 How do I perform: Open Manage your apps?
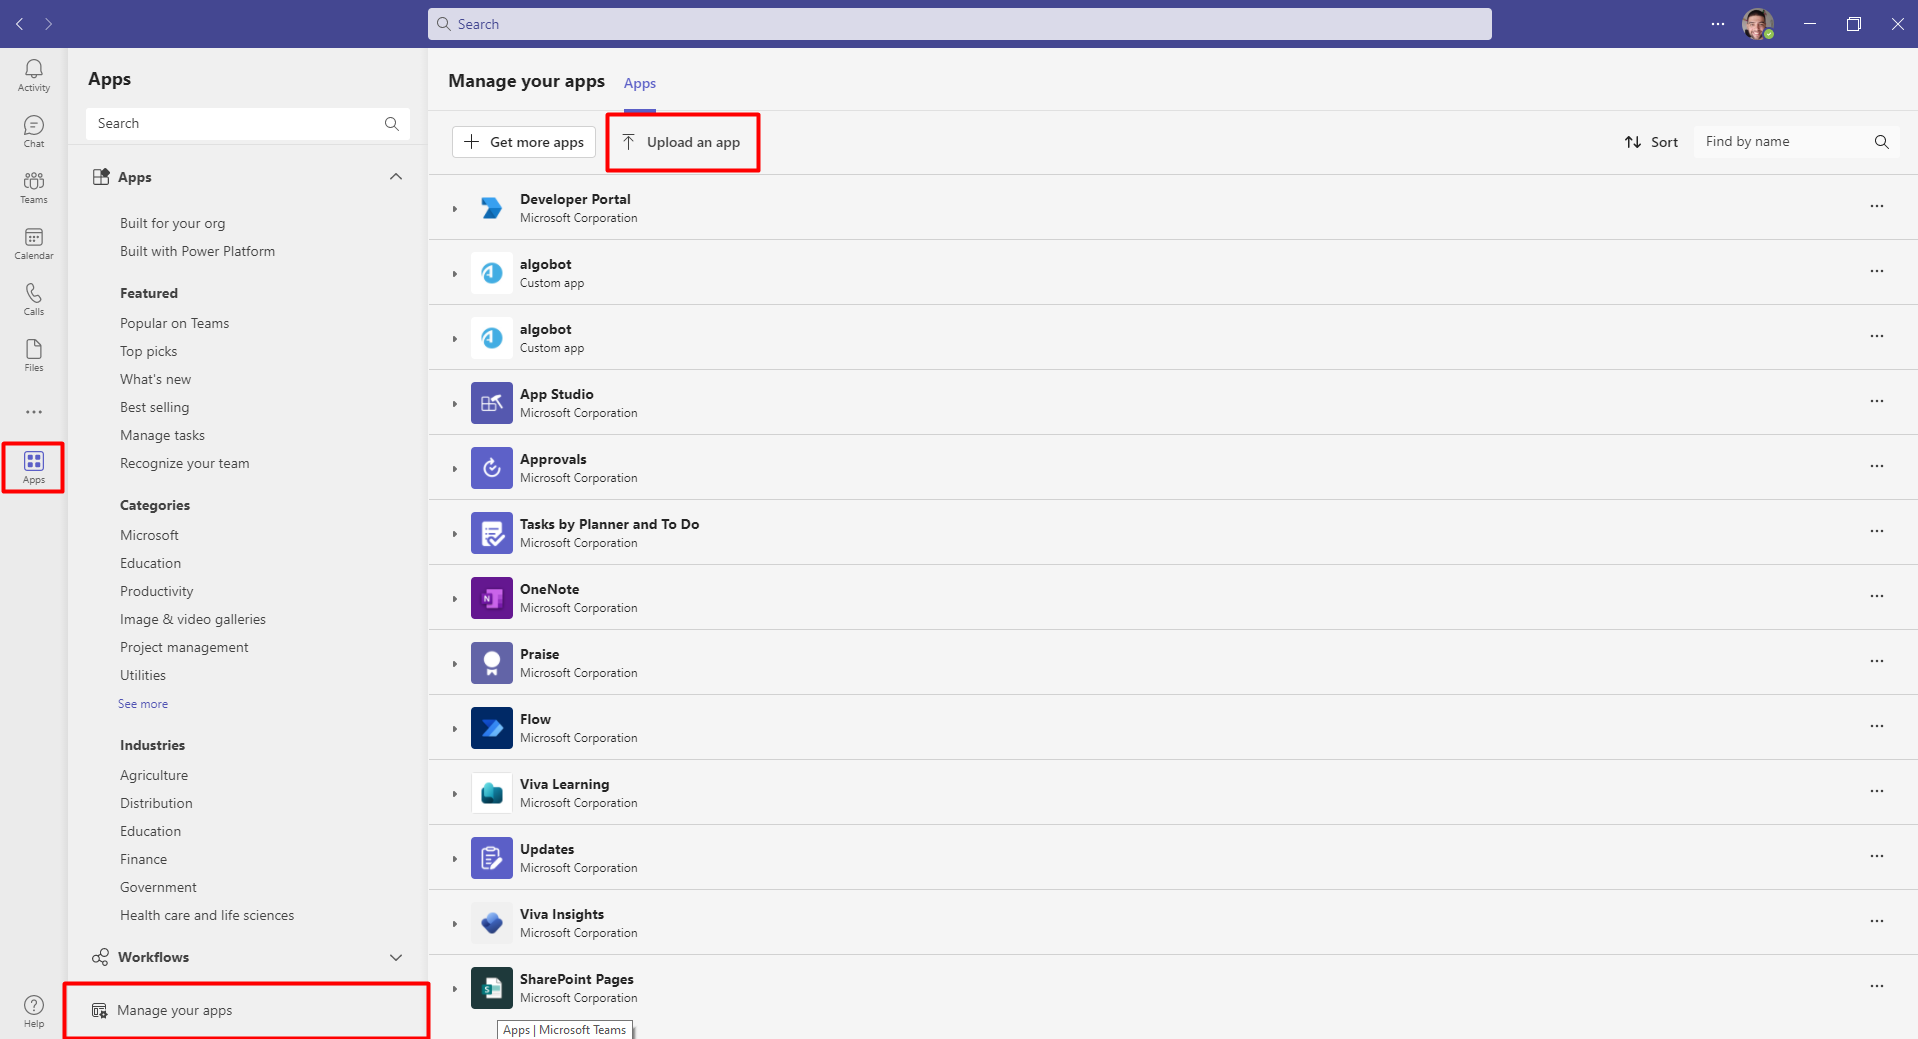coord(174,1010)
